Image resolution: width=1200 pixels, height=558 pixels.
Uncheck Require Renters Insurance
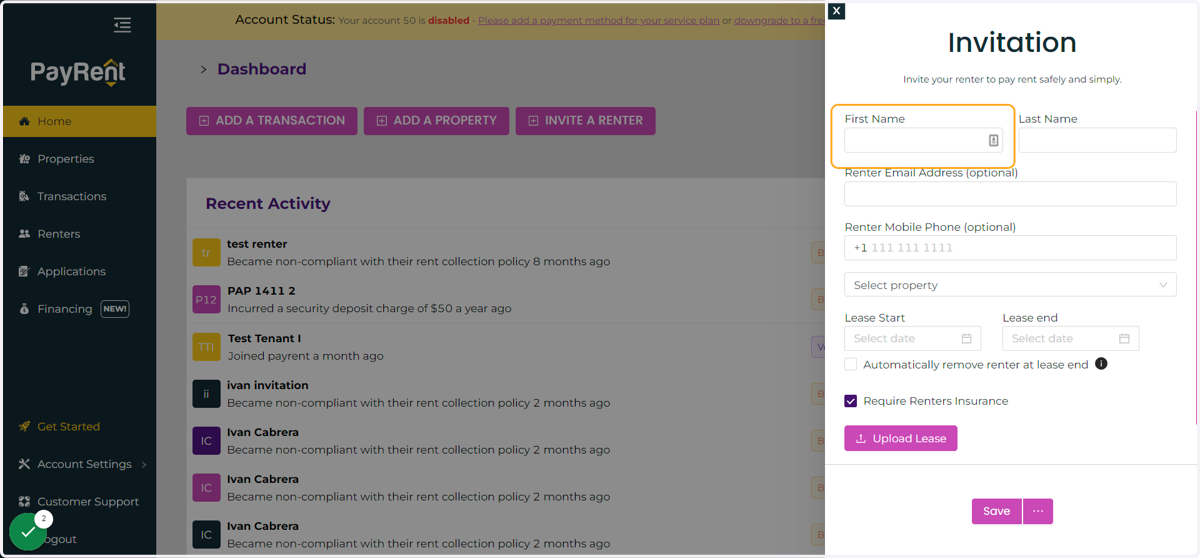click(x=851, y=401)
